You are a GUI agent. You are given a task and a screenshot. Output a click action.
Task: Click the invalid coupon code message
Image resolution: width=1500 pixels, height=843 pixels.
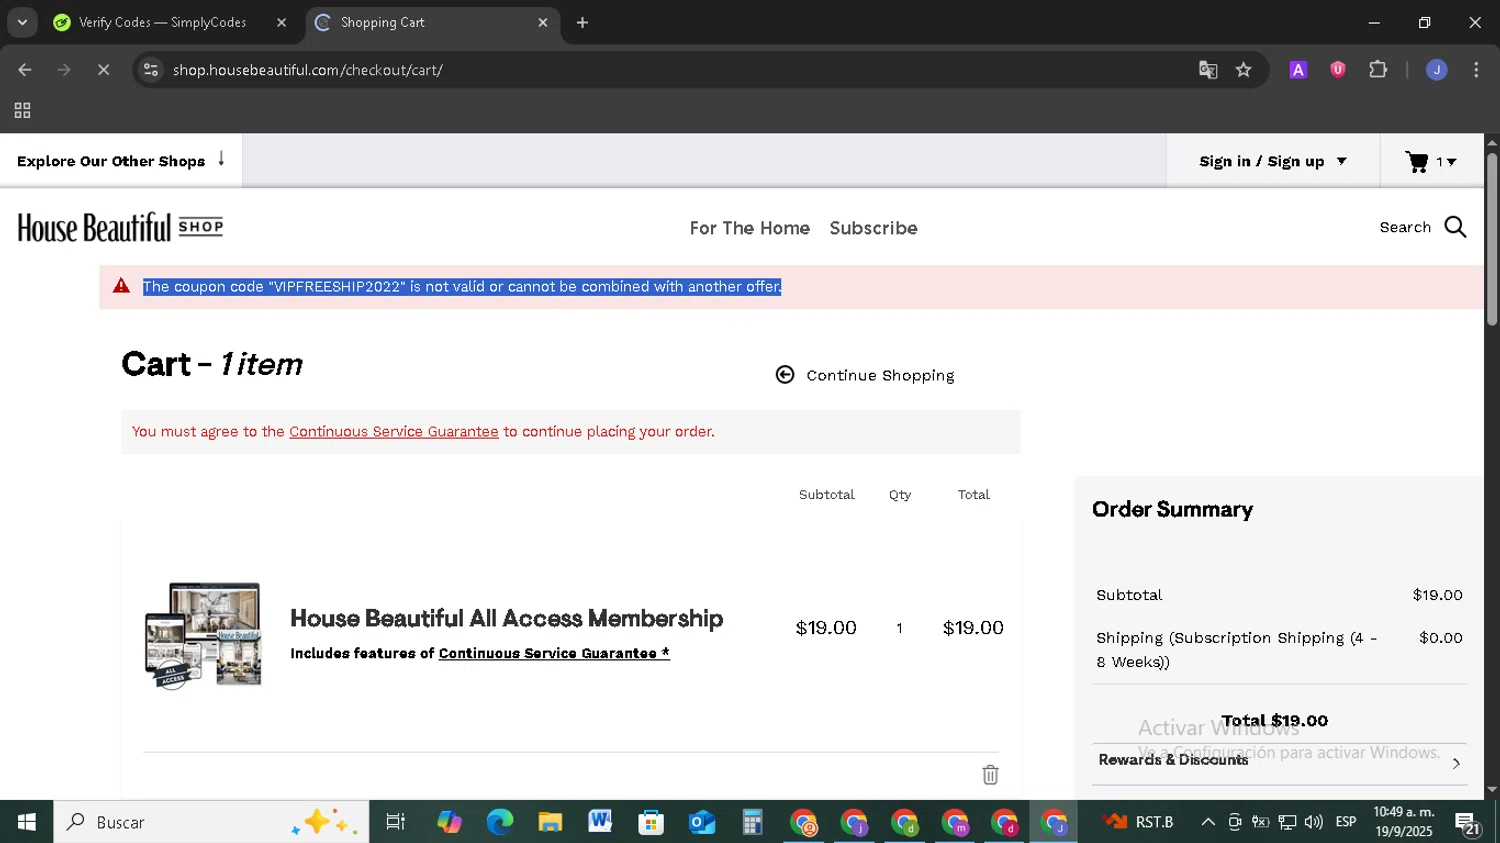coord(462,287)
